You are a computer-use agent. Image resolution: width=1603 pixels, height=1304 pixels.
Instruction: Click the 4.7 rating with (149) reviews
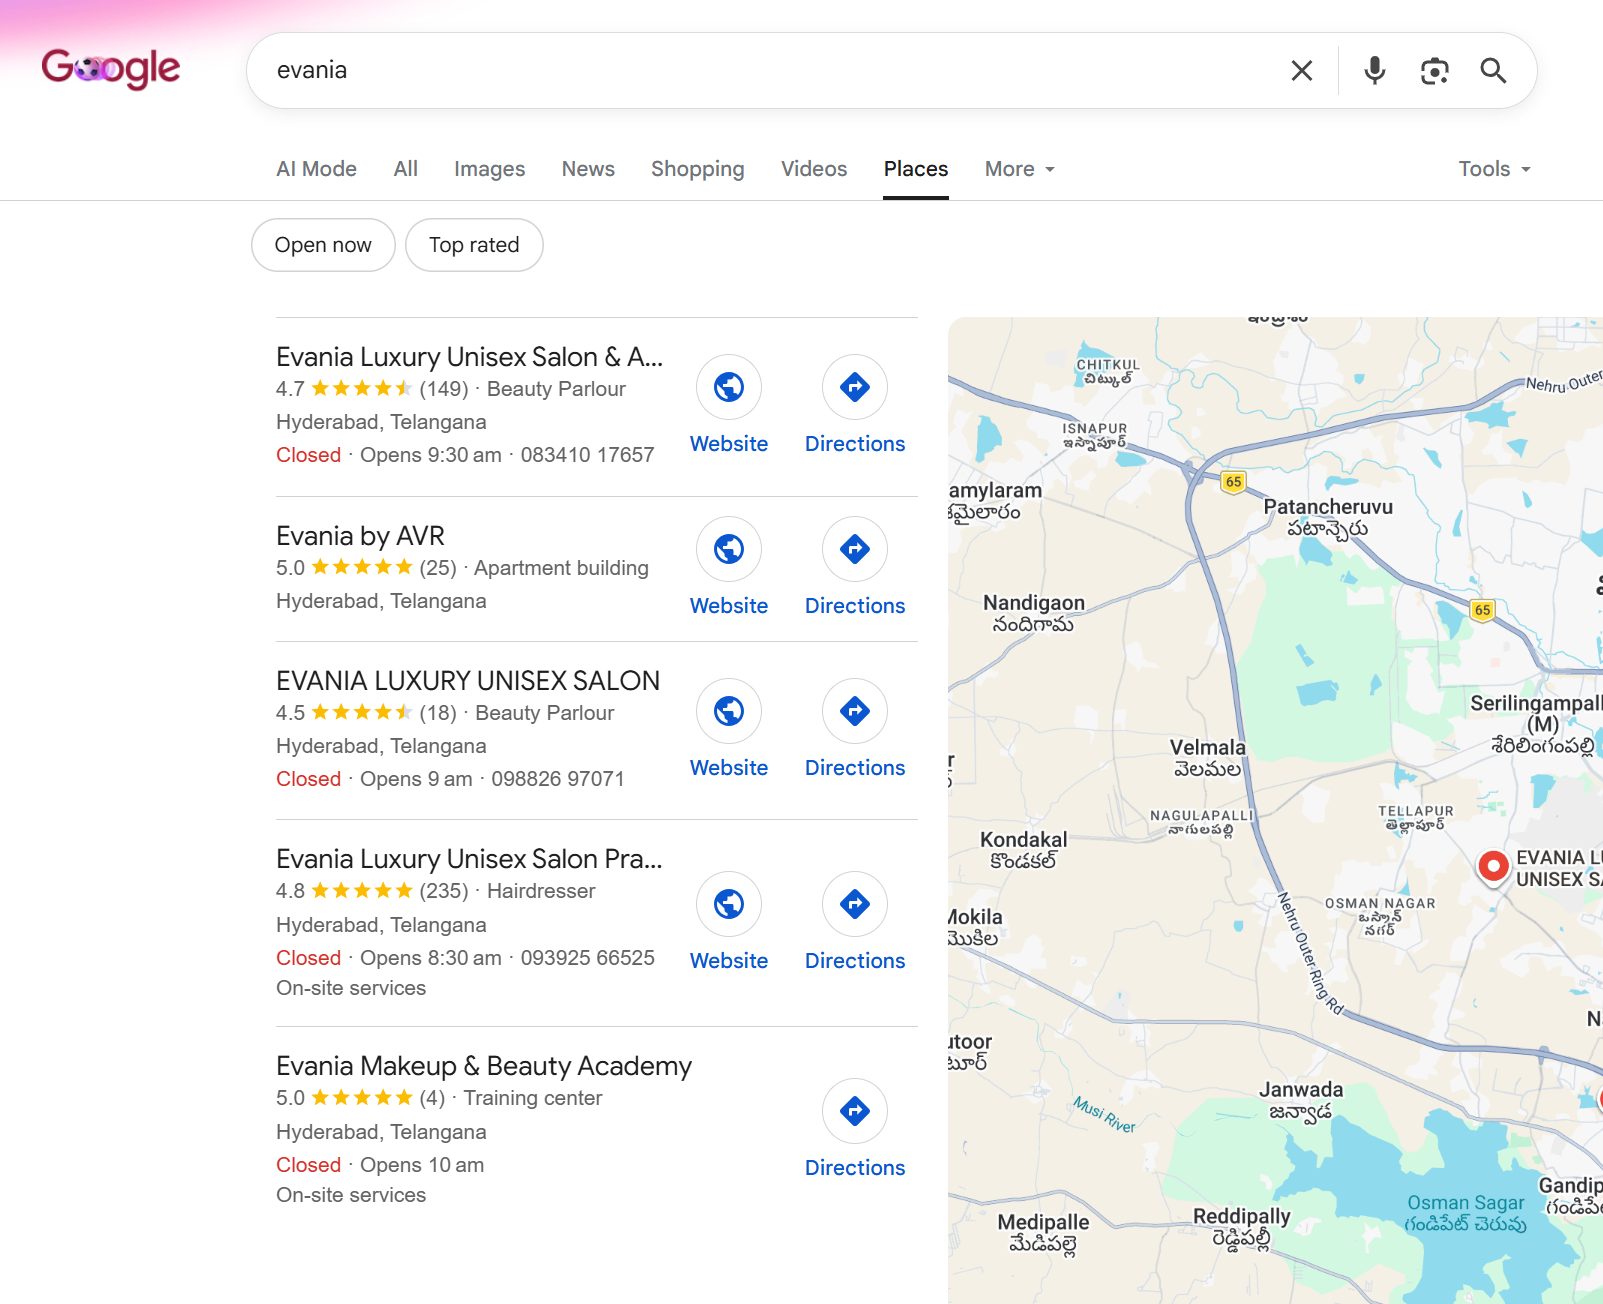tap(372, 389)
